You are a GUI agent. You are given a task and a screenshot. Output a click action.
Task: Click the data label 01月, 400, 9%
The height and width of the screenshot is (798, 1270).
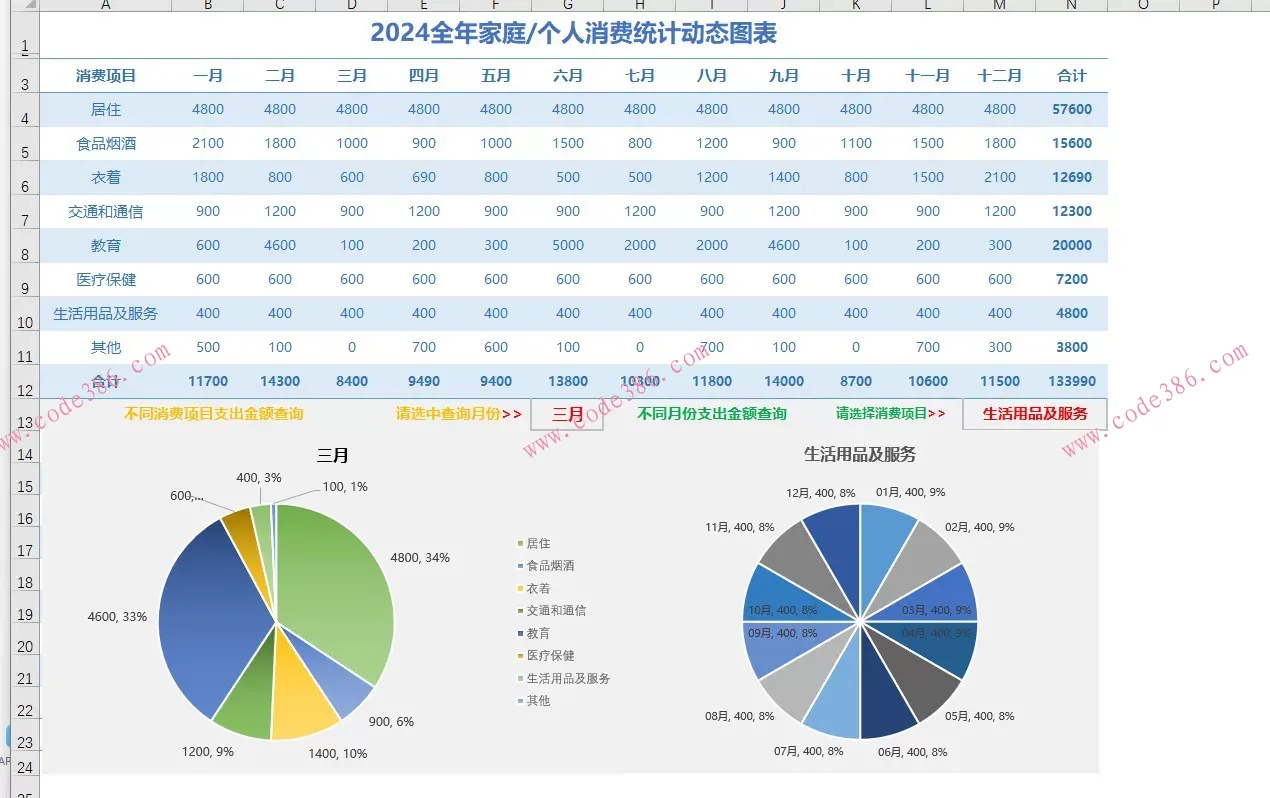point(910,493)
